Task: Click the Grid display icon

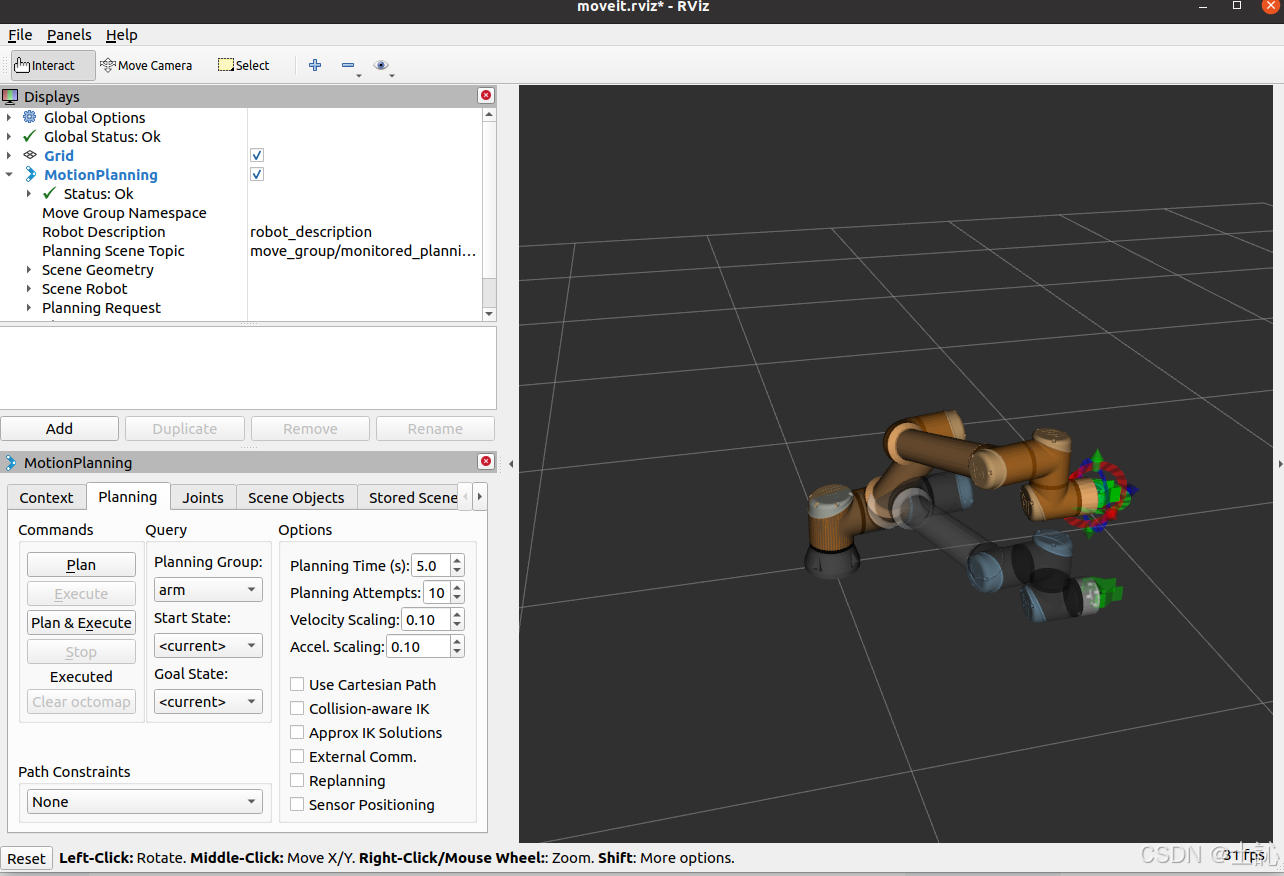Action: click(30, 155)
